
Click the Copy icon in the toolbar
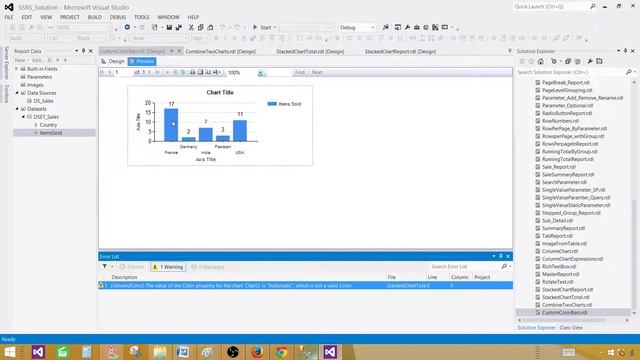coord(200,27)
